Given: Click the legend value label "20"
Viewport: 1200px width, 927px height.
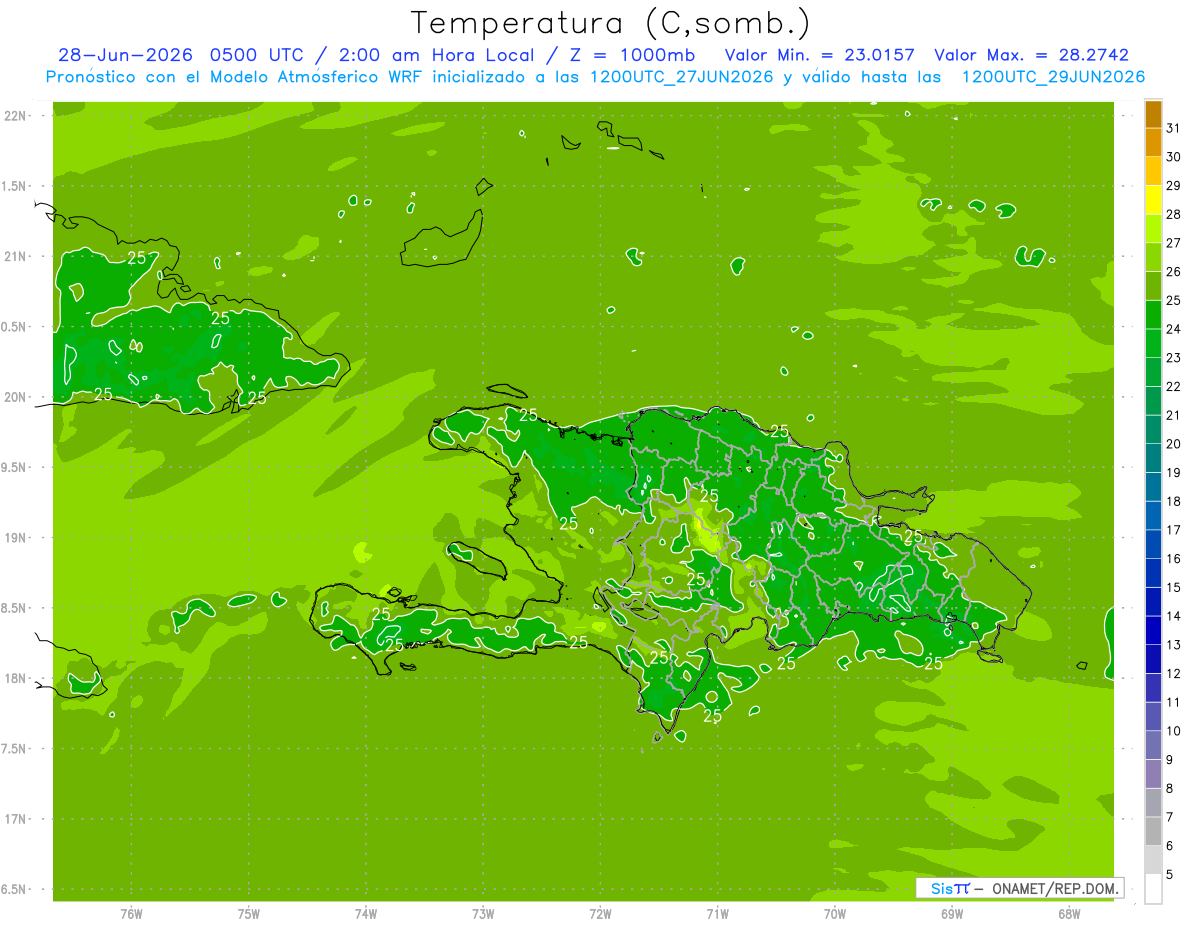Looking at the screenshot, I should (1174, 444).
